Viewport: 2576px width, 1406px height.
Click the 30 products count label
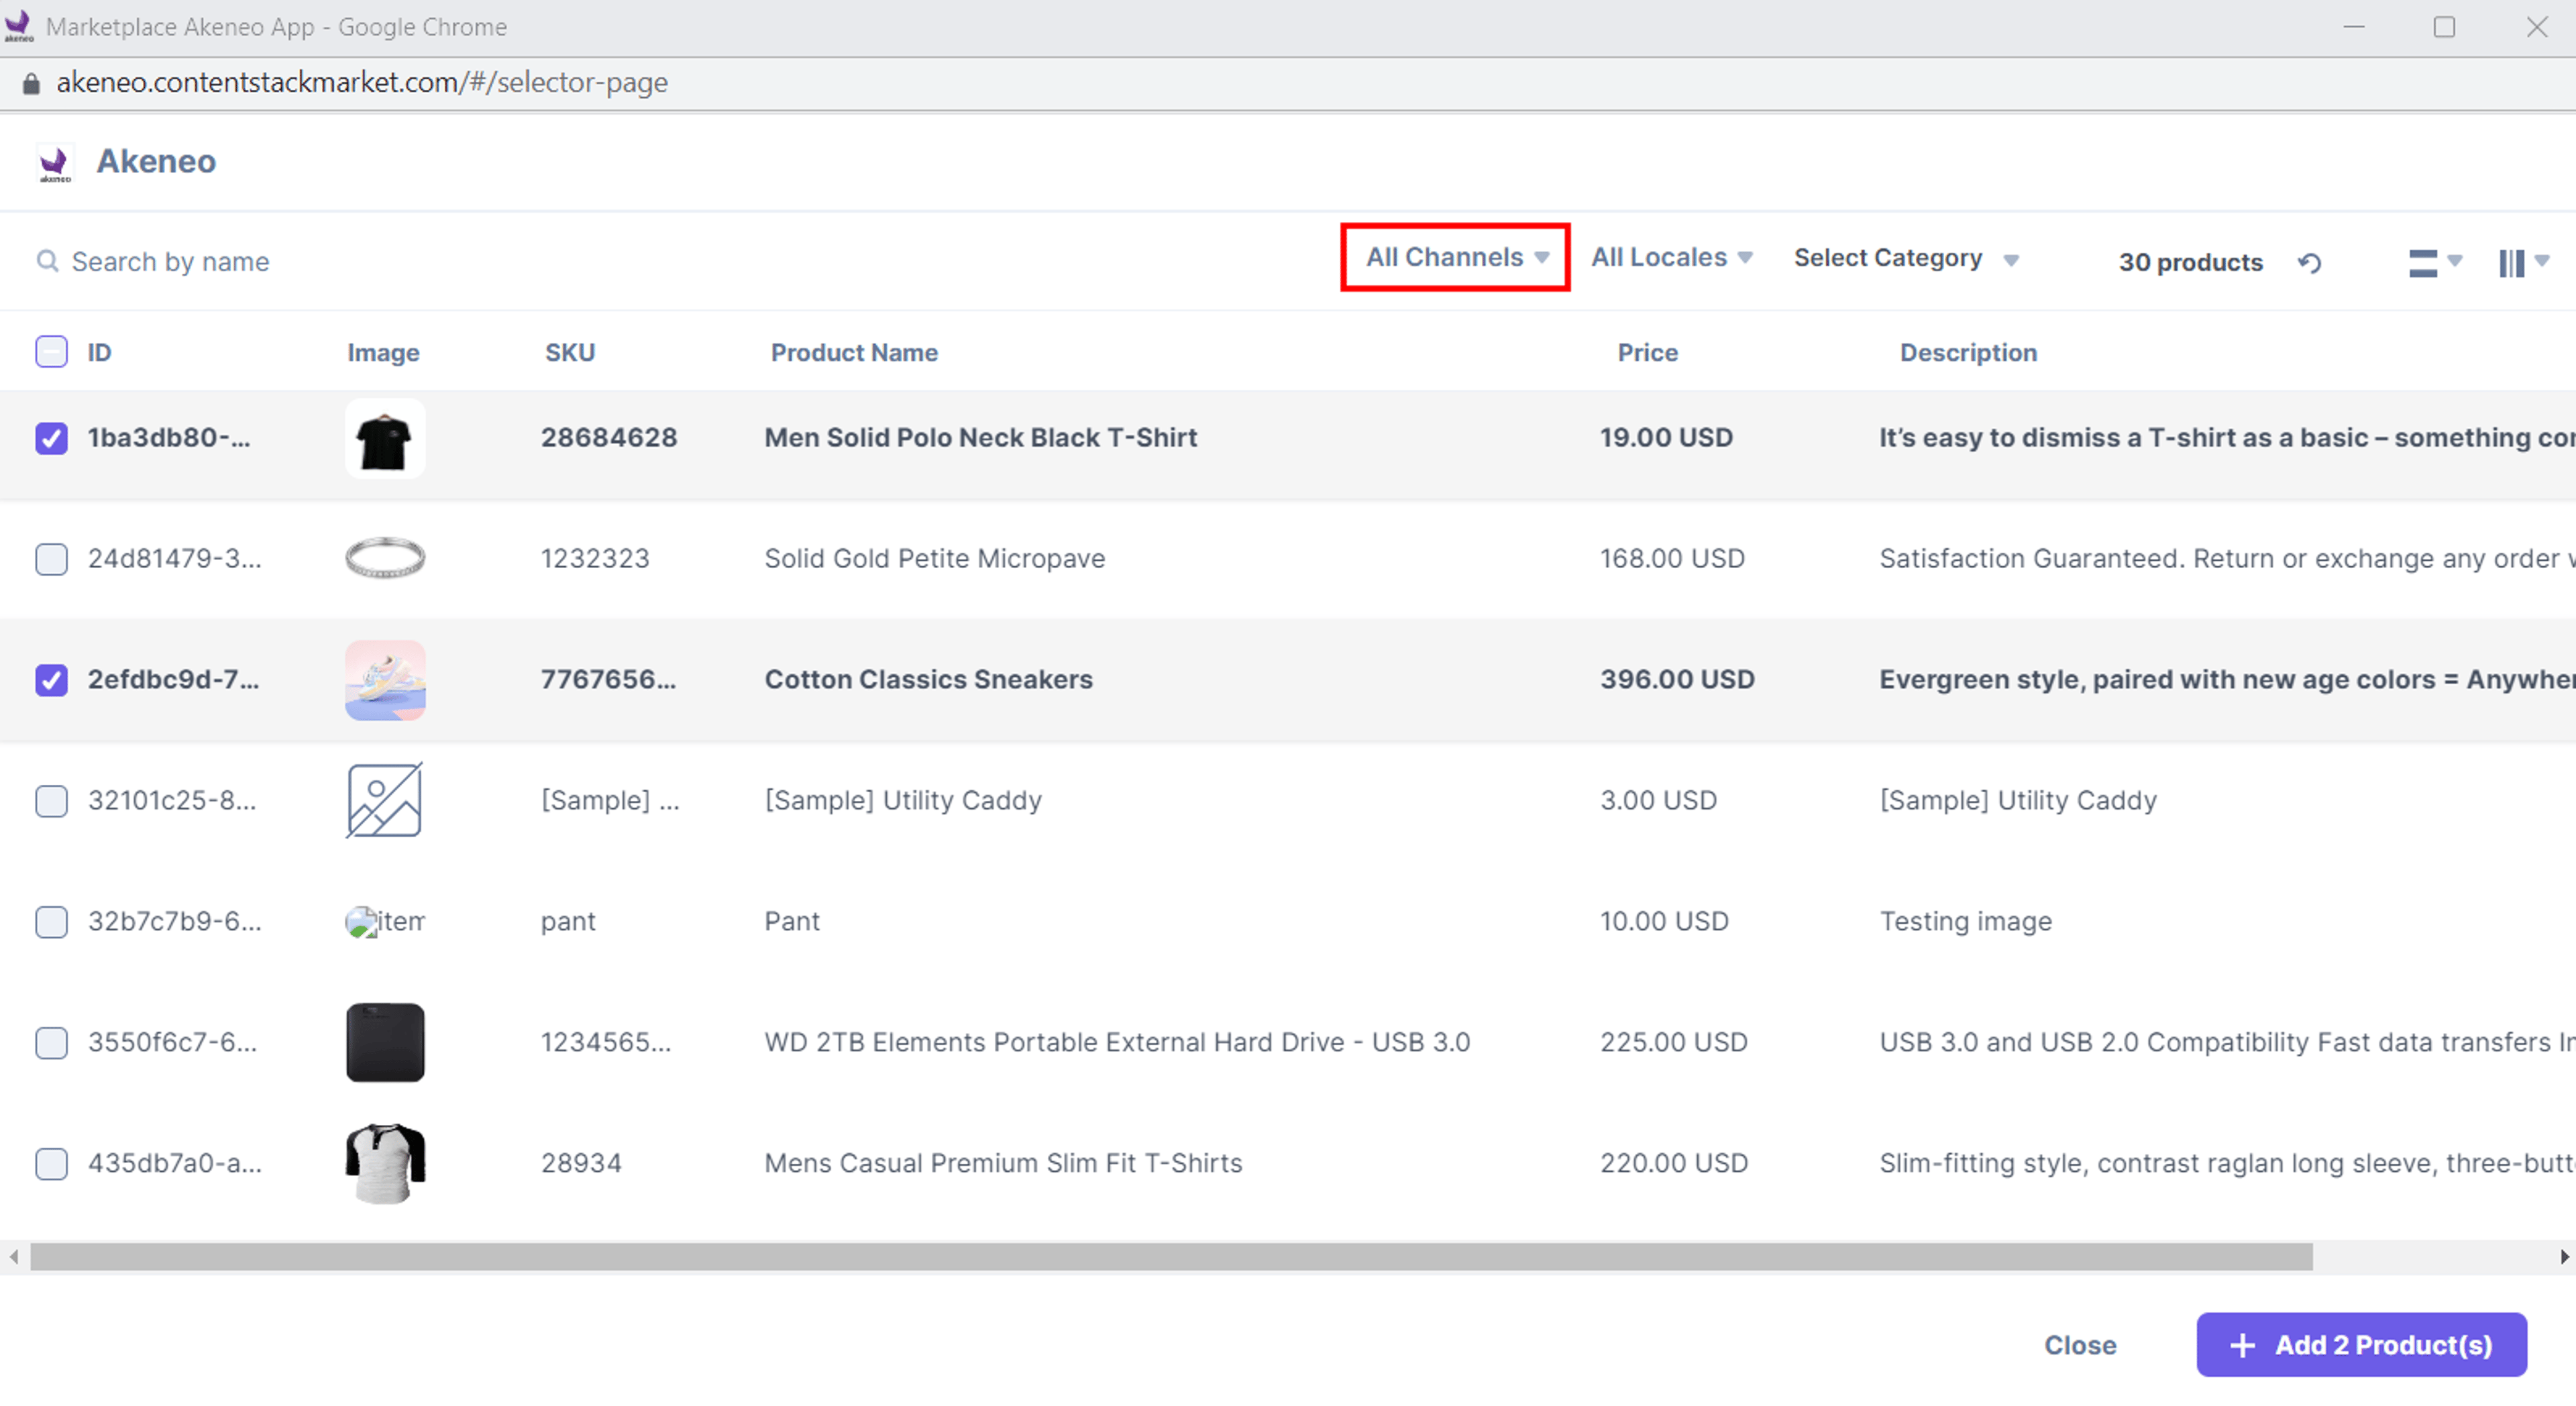pyautogui.click(x=2190, y=262)
